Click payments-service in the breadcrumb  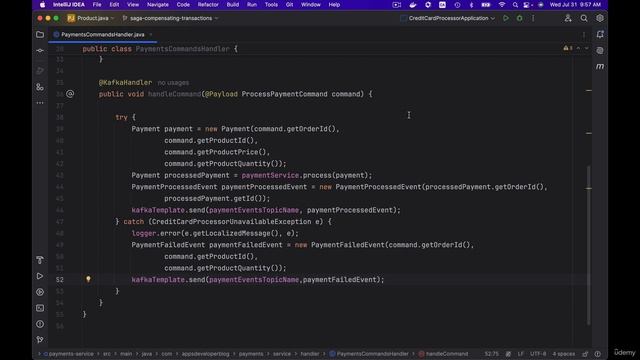71,354
